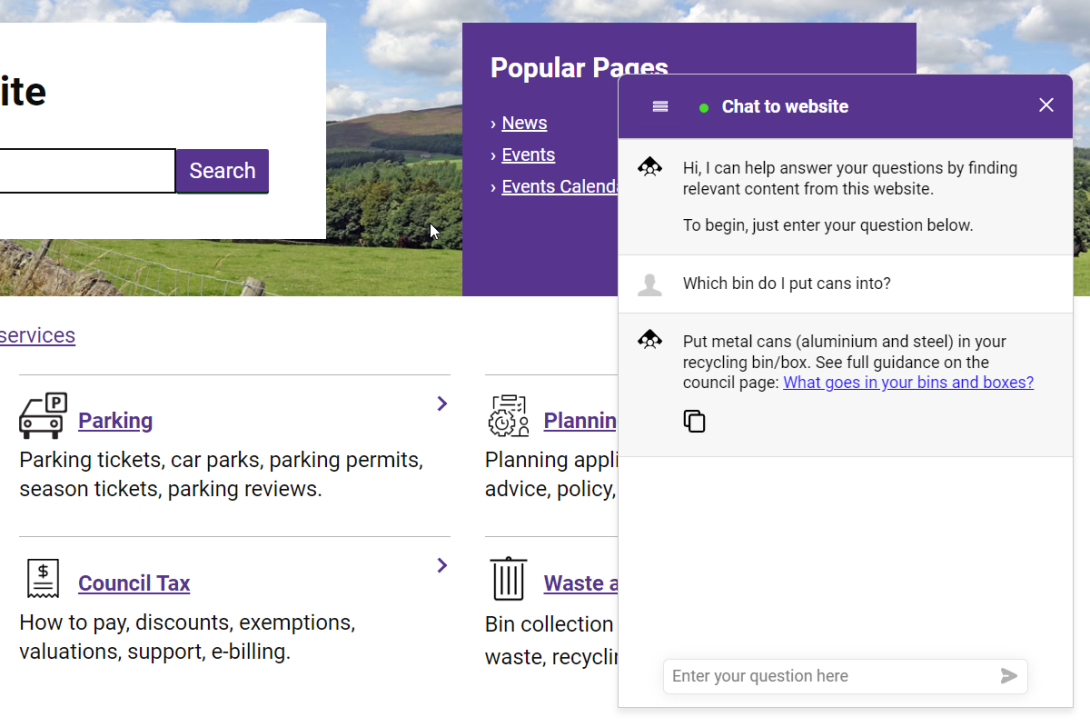Copy the chatbot's answer with copy icon
This screenshot has height=727, width=1090.
point(694,421)
